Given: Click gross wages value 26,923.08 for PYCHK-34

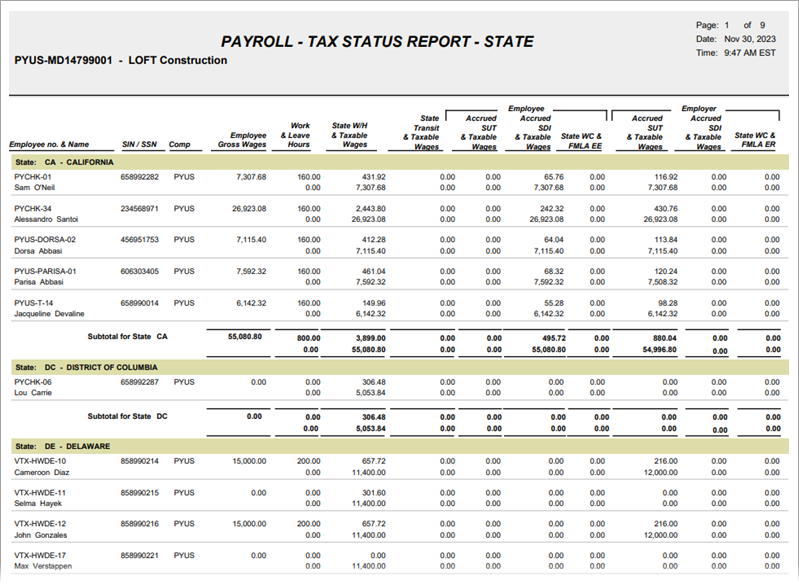Looking at the screenshot, I should point(249,208).
